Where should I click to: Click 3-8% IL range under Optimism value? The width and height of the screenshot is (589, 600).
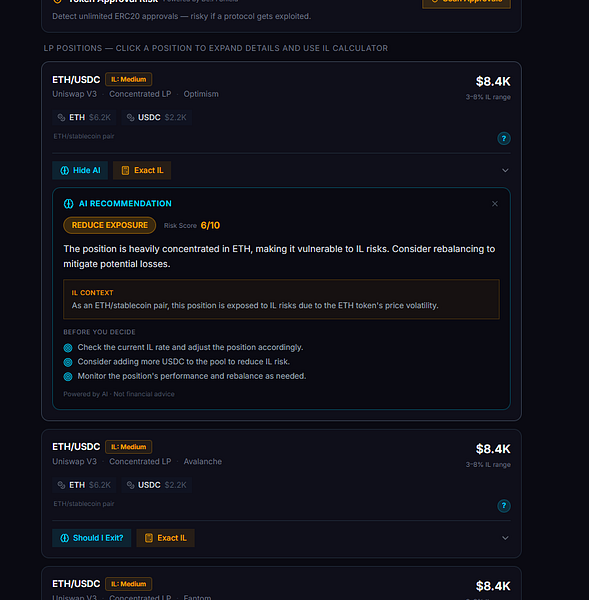(x=488, y=97)
